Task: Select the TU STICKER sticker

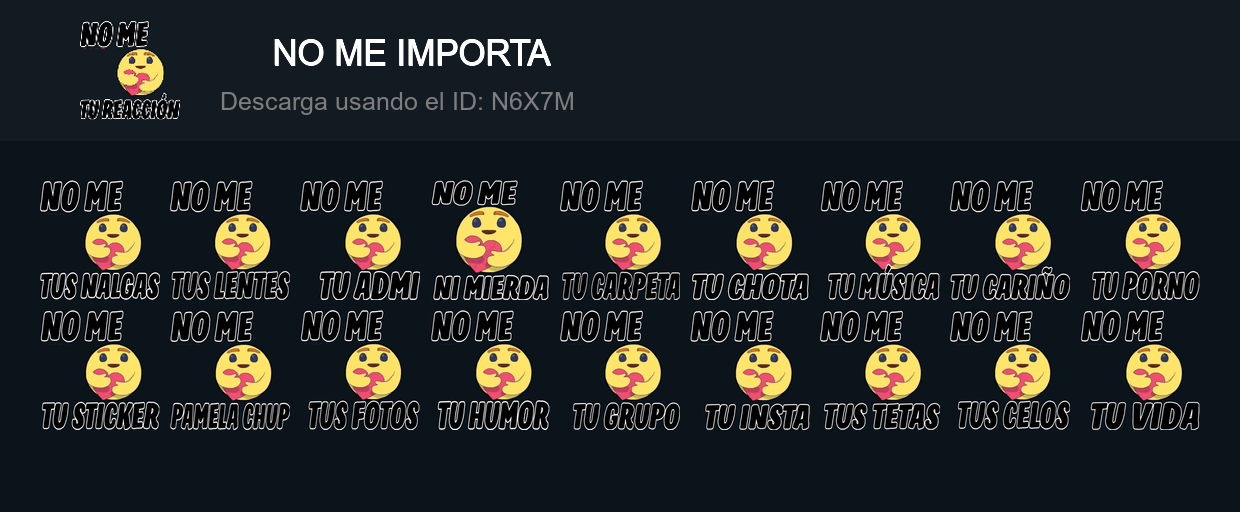Action: [x=100, y=371]
